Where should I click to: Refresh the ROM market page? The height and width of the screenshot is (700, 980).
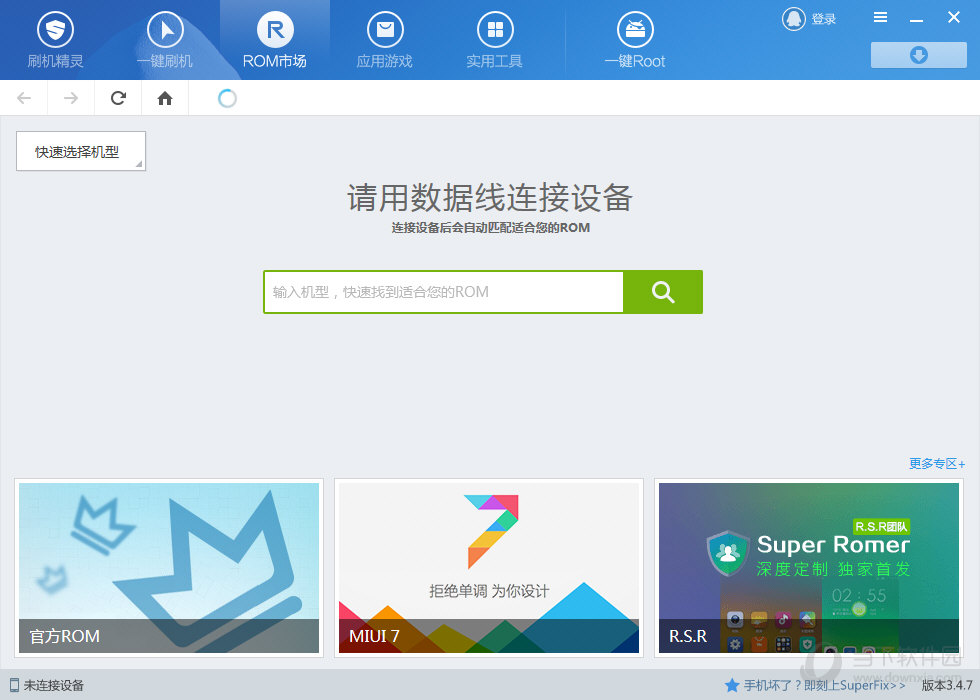(118, 98)
